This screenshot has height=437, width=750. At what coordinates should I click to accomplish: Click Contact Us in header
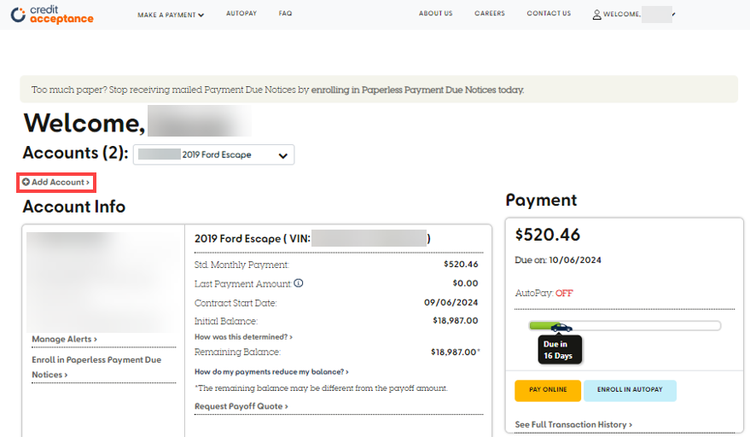549,14
